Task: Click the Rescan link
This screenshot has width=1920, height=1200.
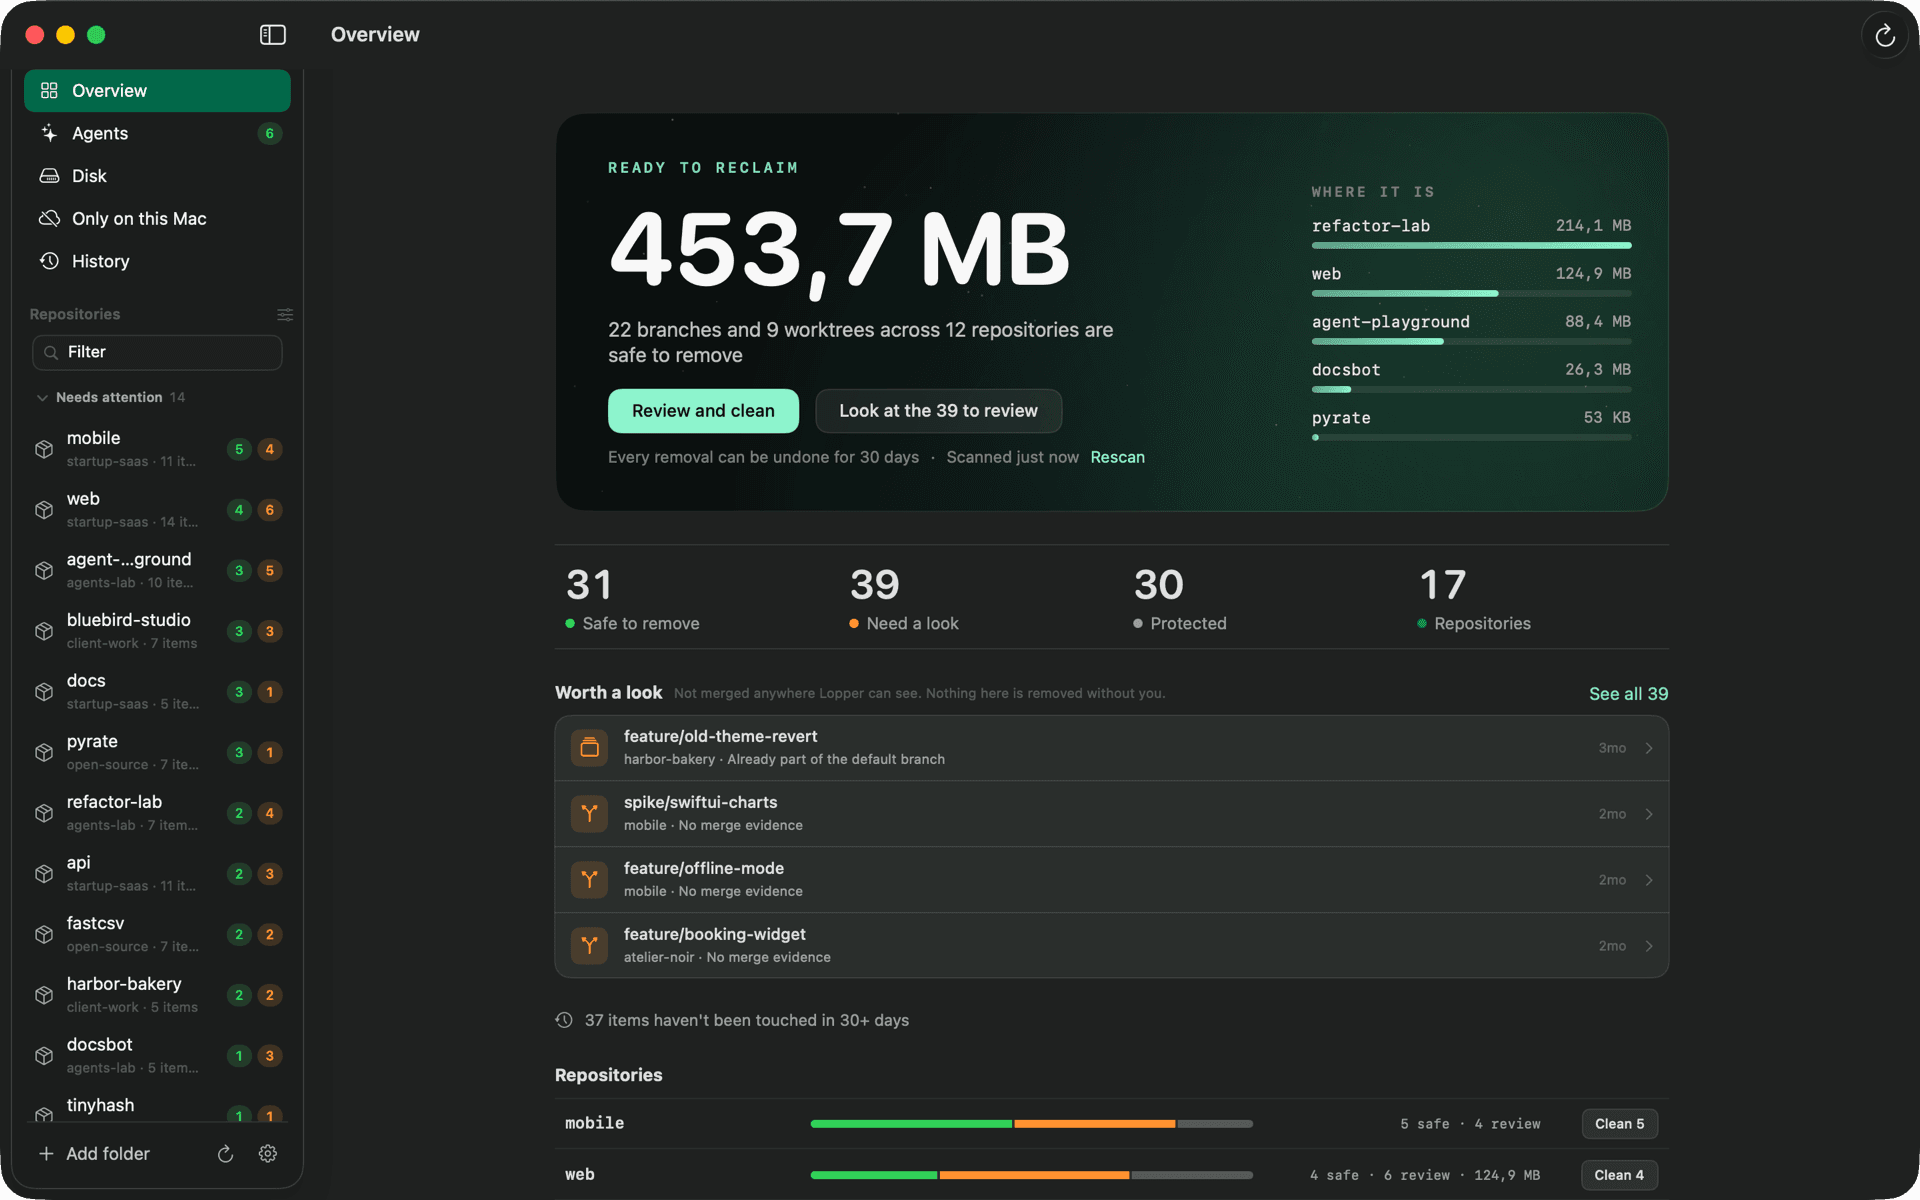Action: [x=1117, y=457]
